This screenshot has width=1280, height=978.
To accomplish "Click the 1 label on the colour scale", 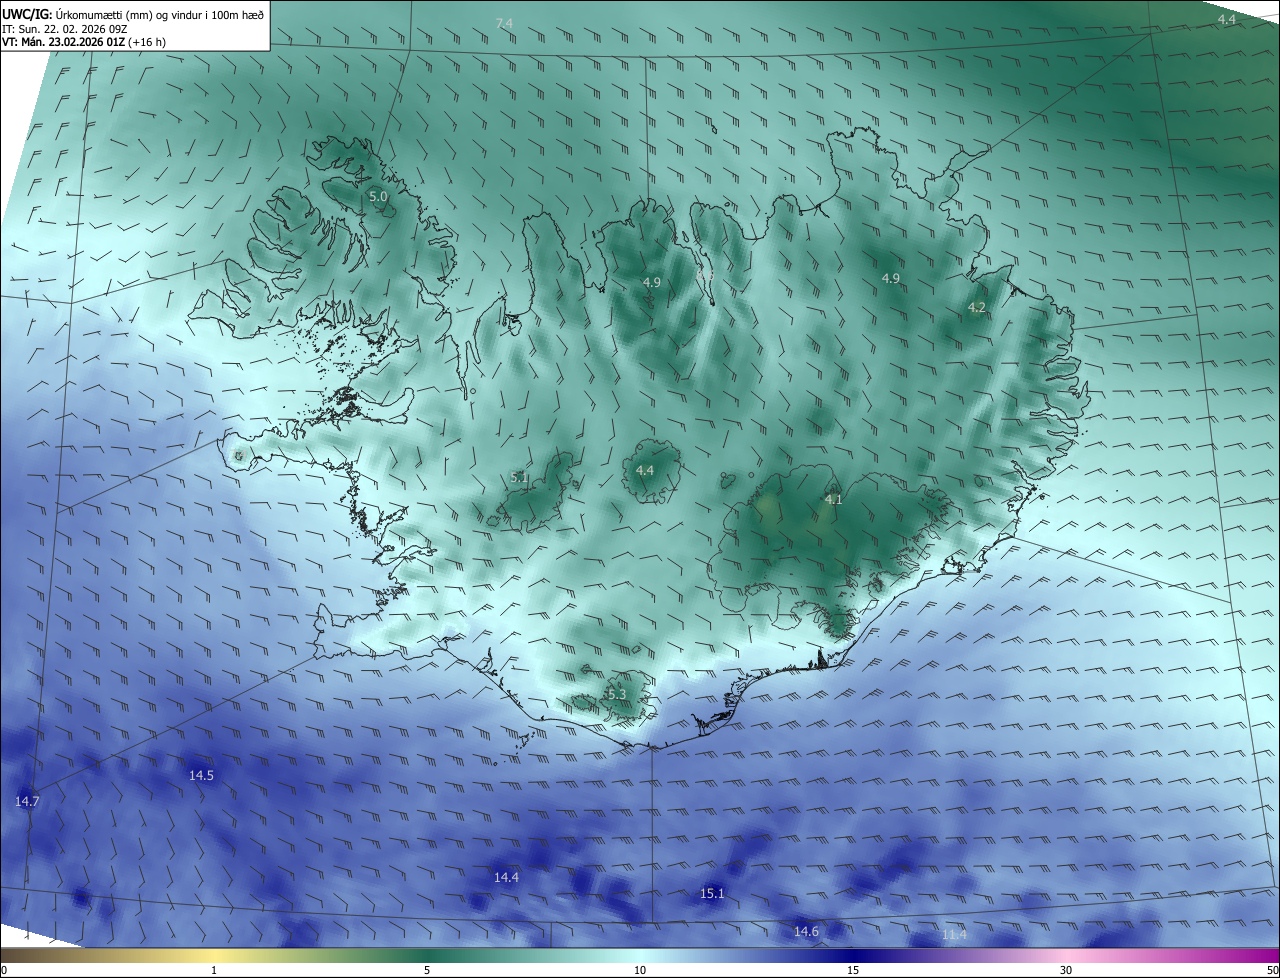I will pos(214,970).
